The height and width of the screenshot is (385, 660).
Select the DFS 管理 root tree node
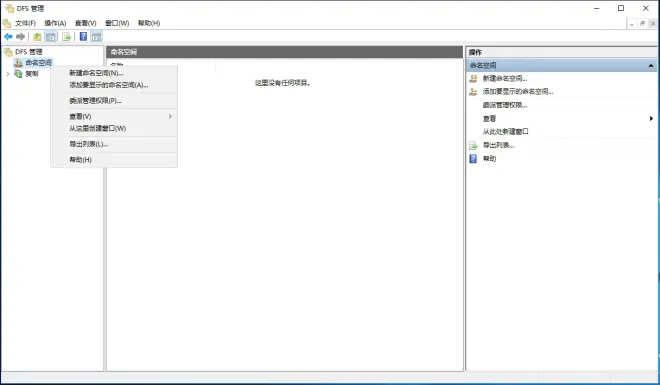[29, 52]
